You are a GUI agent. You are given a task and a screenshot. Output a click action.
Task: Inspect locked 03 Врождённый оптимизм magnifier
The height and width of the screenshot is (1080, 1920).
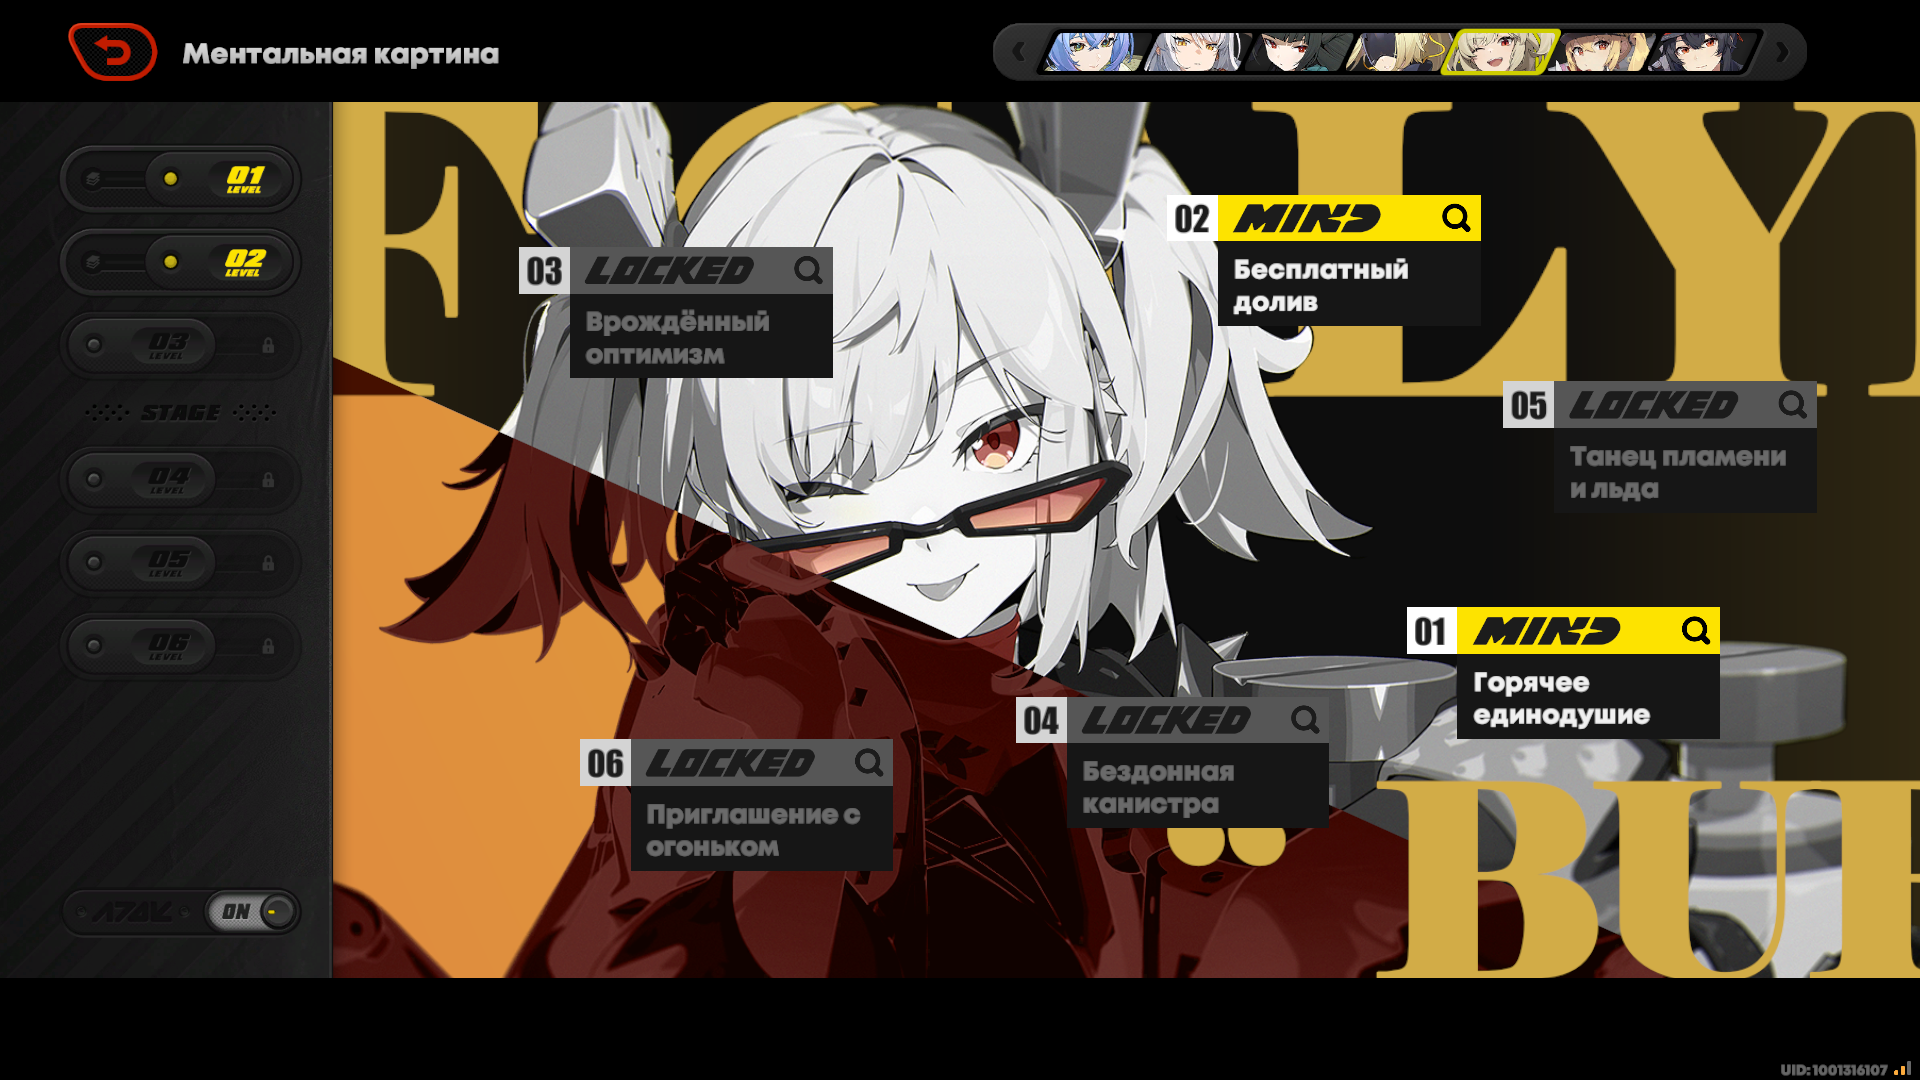[808, 270]
